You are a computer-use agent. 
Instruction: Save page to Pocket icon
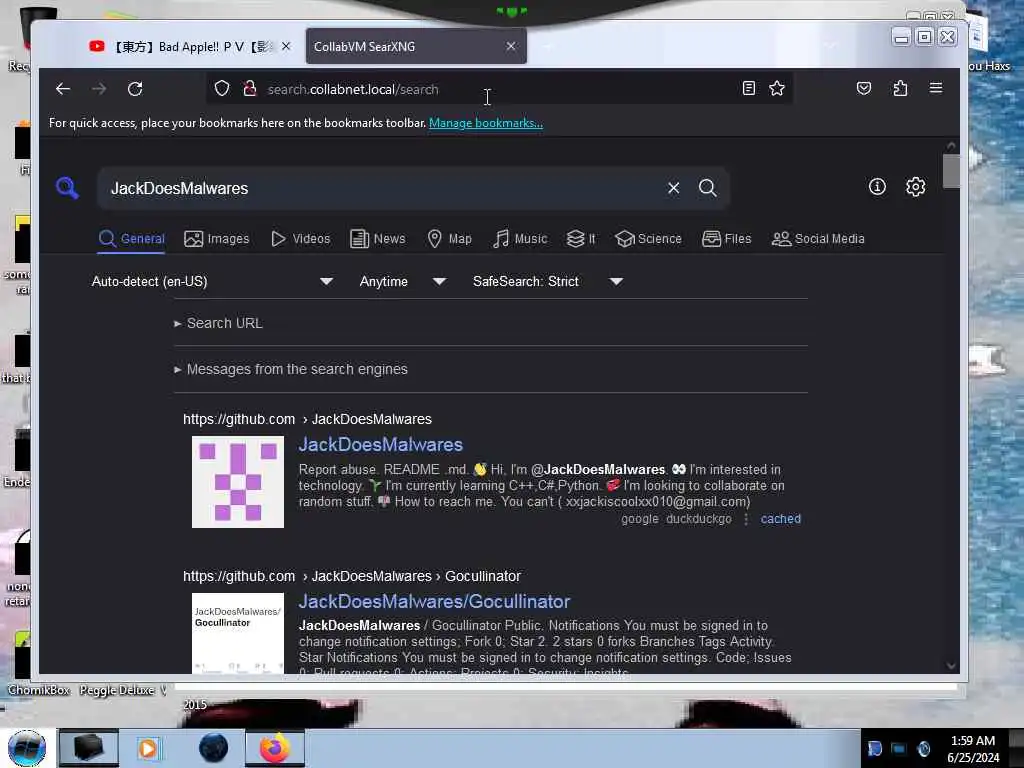tap(863, 88)
